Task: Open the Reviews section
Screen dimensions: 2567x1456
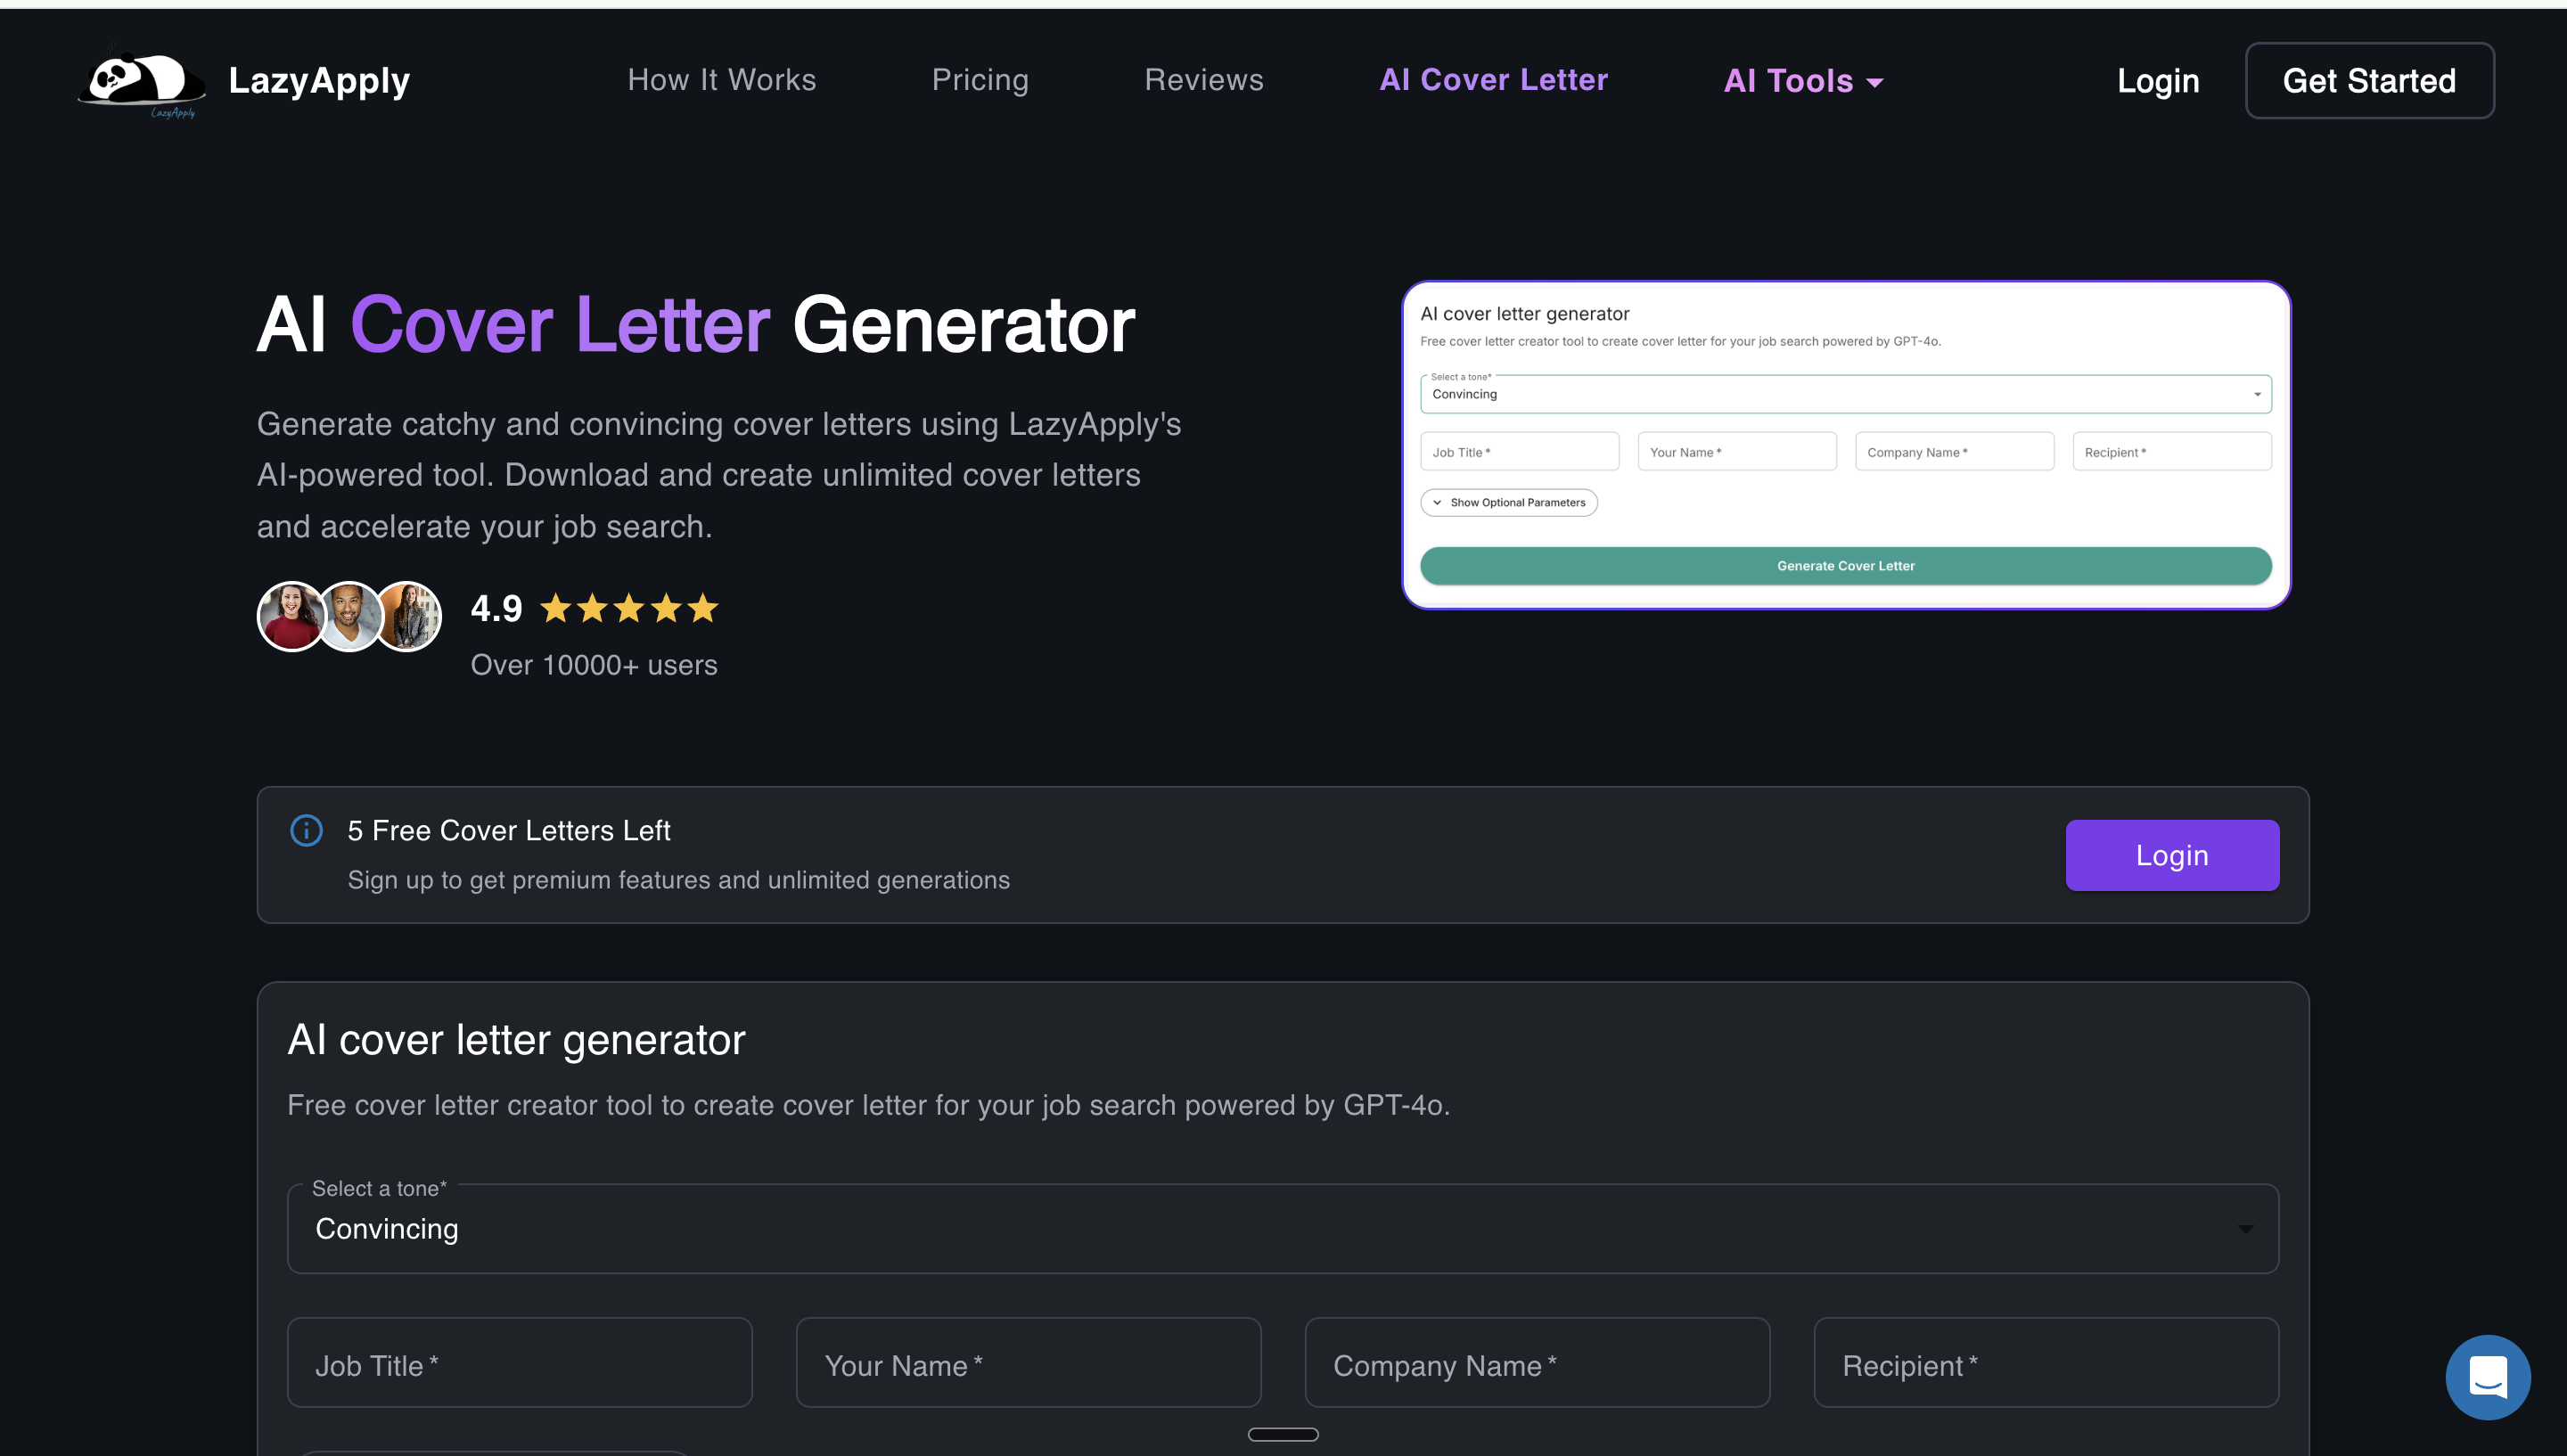Action: (x=1203, y=80)
